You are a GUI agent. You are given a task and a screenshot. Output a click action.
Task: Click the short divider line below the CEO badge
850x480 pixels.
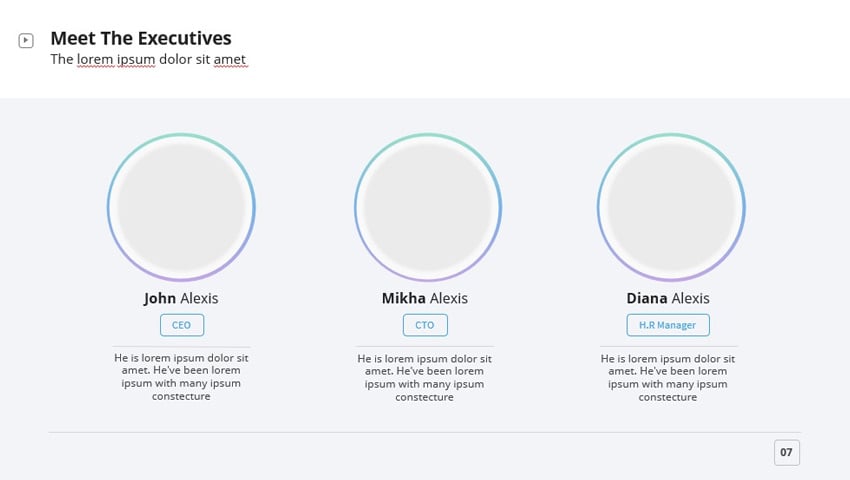[x=181, y=347]
